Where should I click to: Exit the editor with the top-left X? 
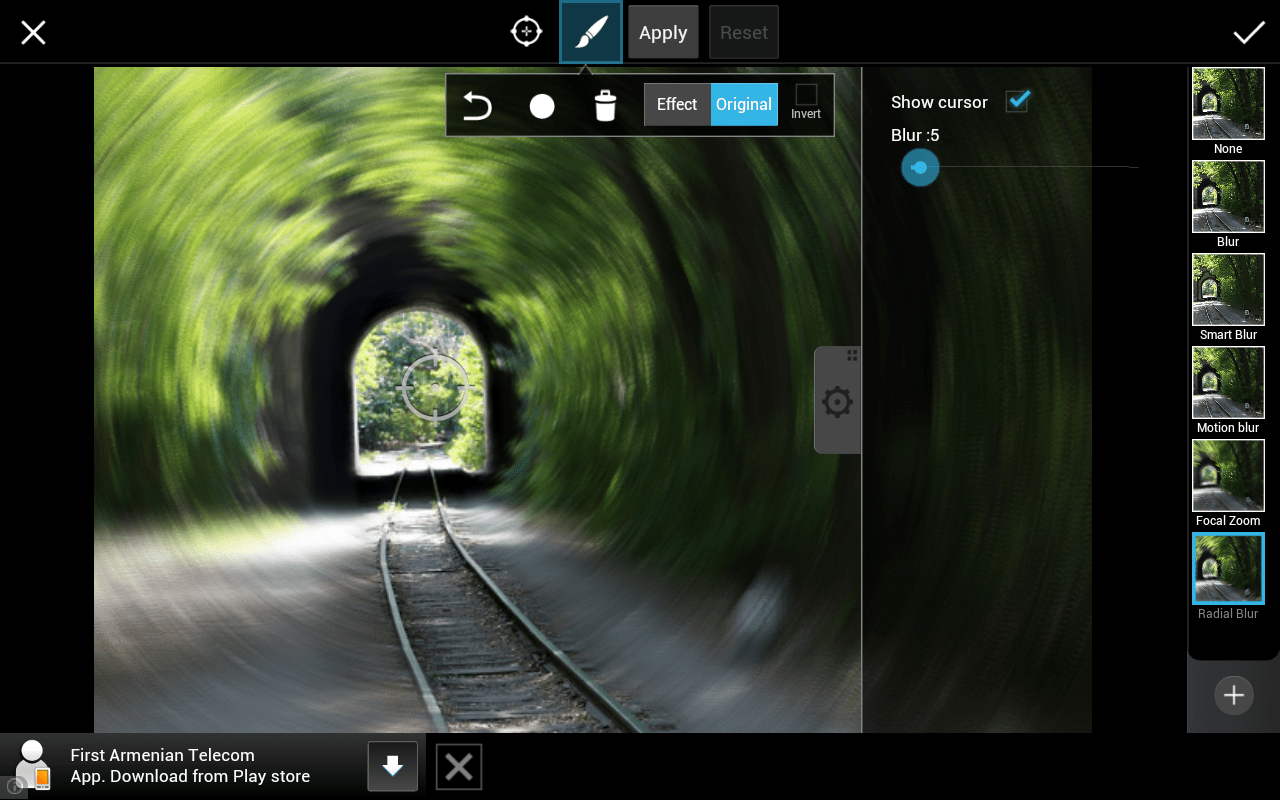pos(33,31)
